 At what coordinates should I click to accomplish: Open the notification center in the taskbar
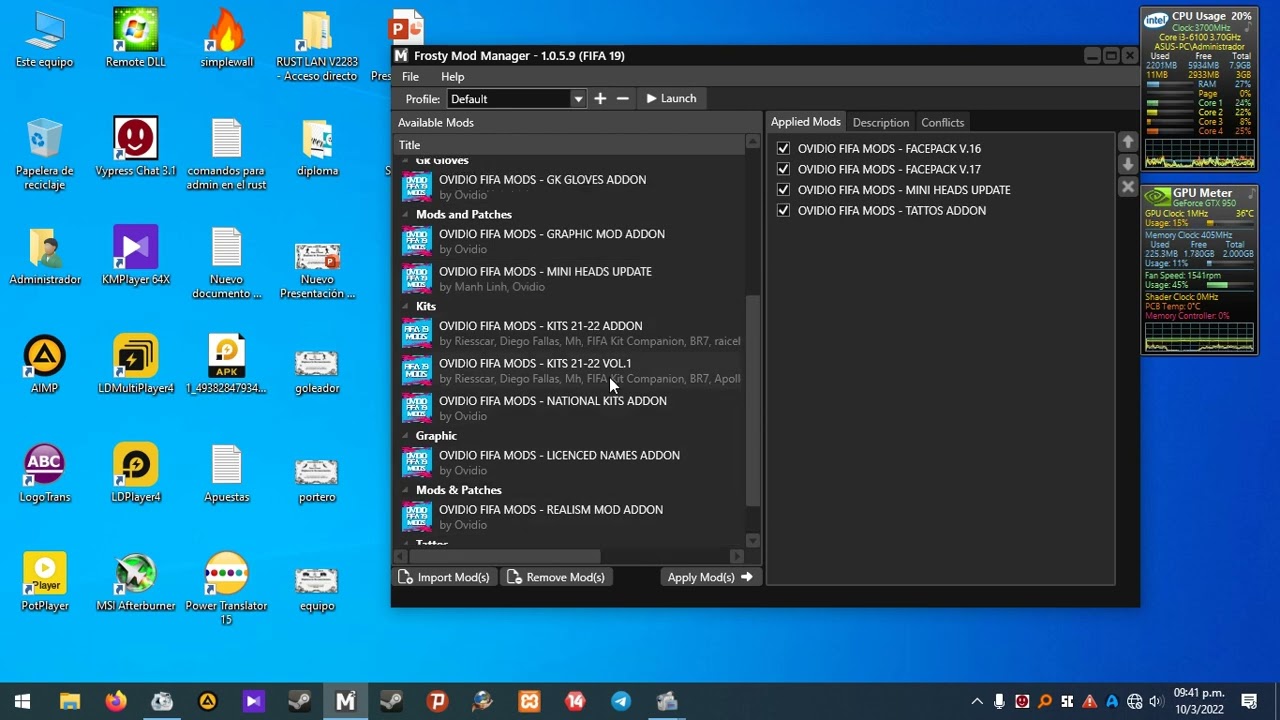point(1249,701)
